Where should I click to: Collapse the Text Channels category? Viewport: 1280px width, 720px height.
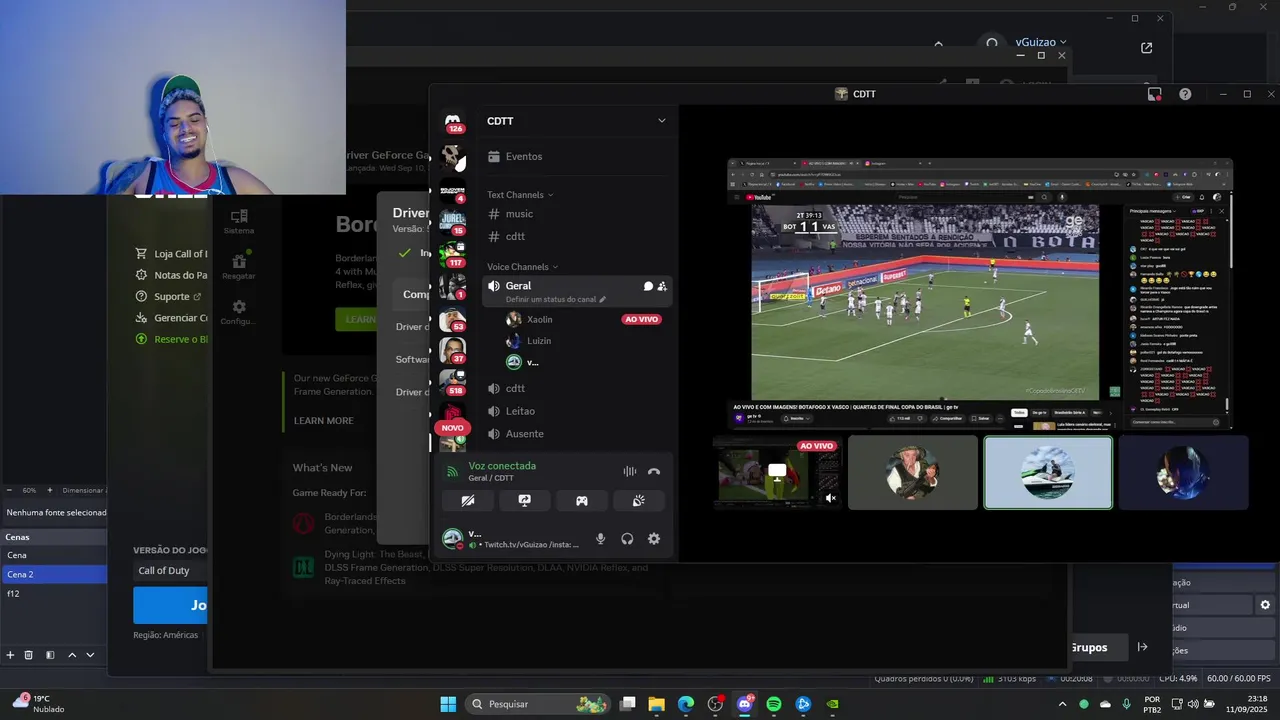point(520,195)
